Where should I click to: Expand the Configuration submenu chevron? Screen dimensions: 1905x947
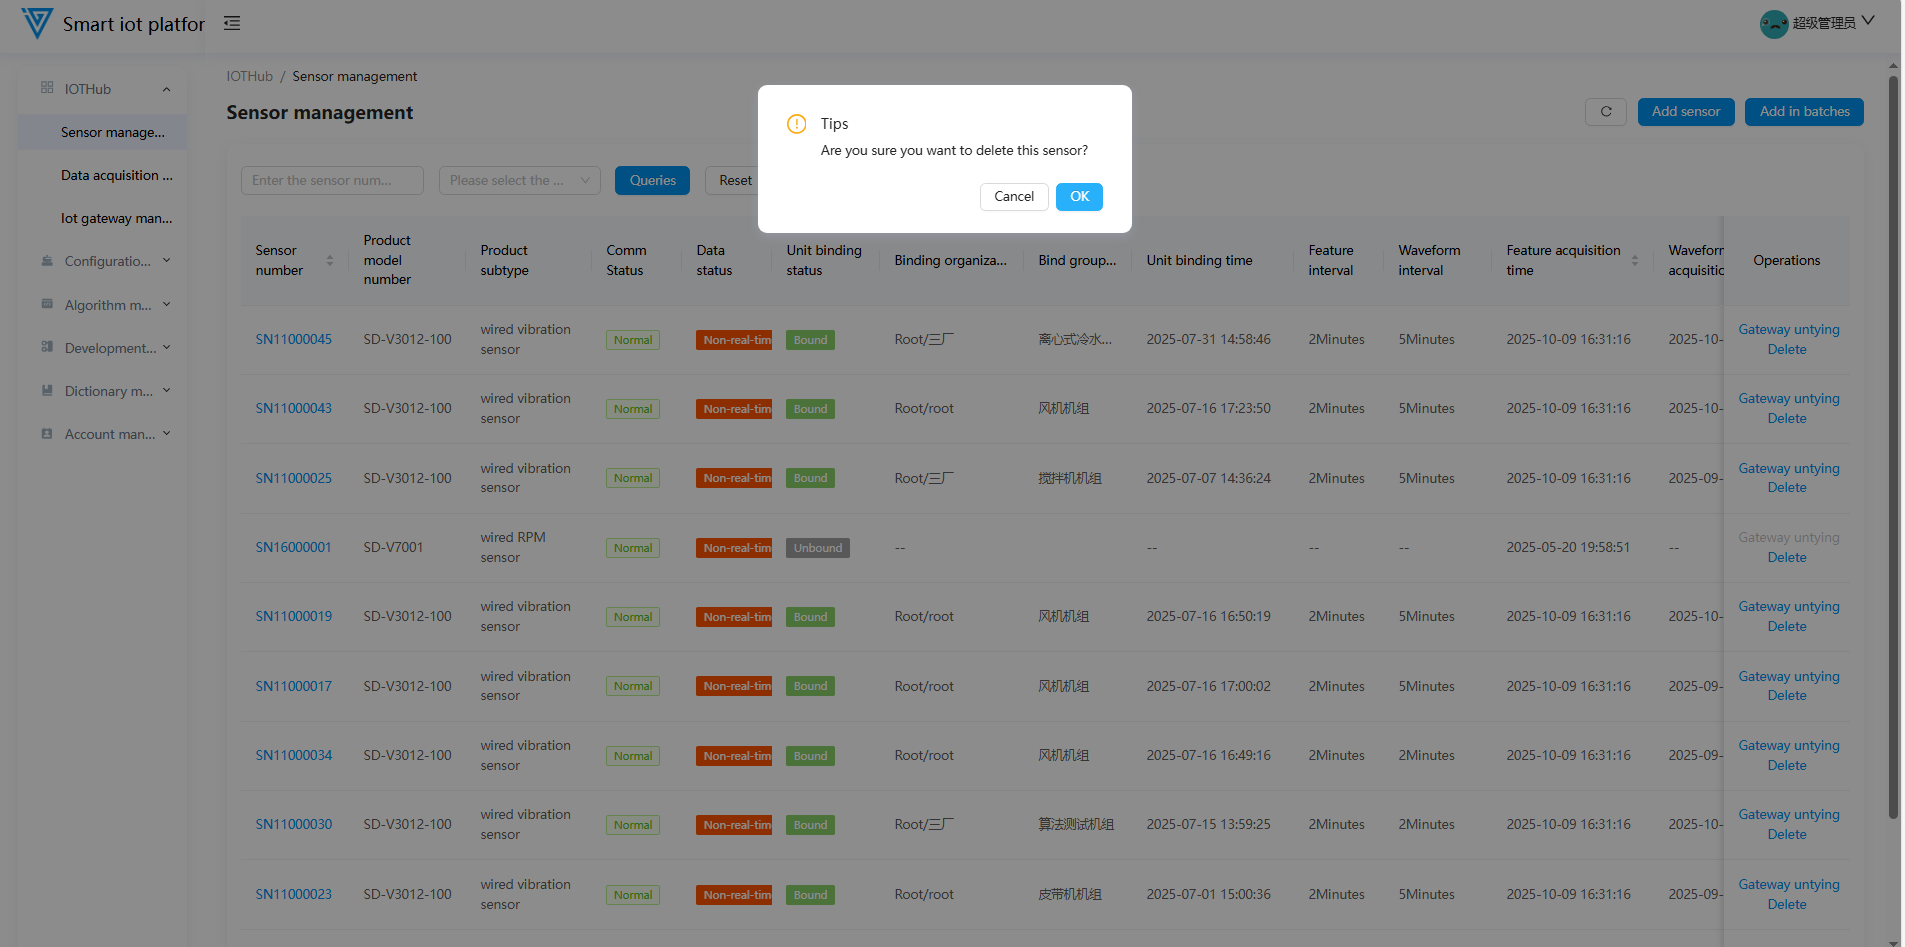pyautogui.click(x=166, y=261)
